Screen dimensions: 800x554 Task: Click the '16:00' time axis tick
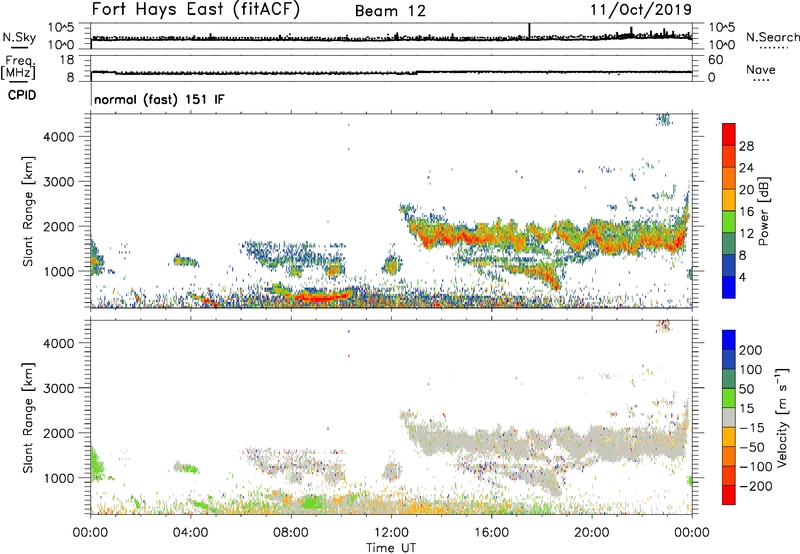click(491, 533)
